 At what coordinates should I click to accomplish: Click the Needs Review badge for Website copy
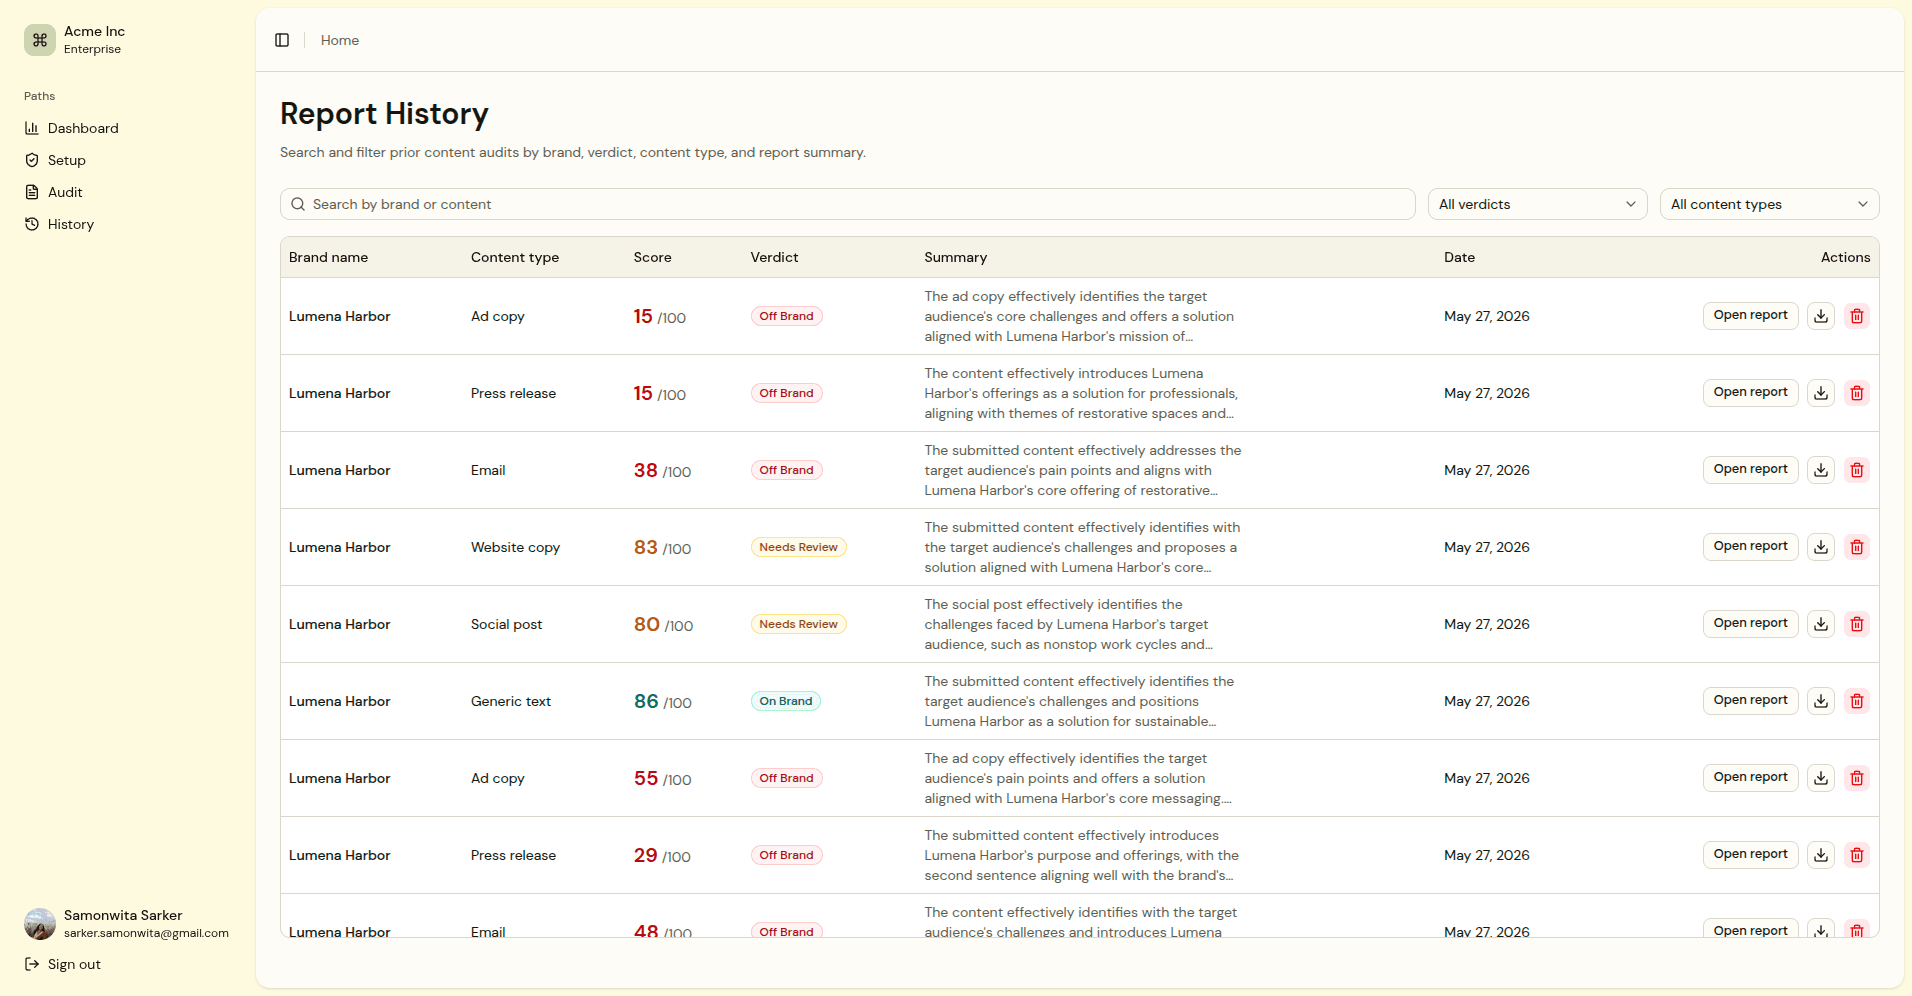(x=798, y=547)
